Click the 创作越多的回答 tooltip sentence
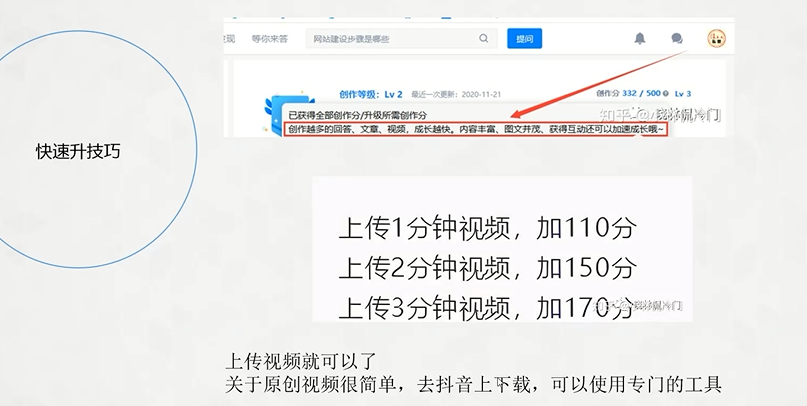The image size is (807, 406). point(476,130)
